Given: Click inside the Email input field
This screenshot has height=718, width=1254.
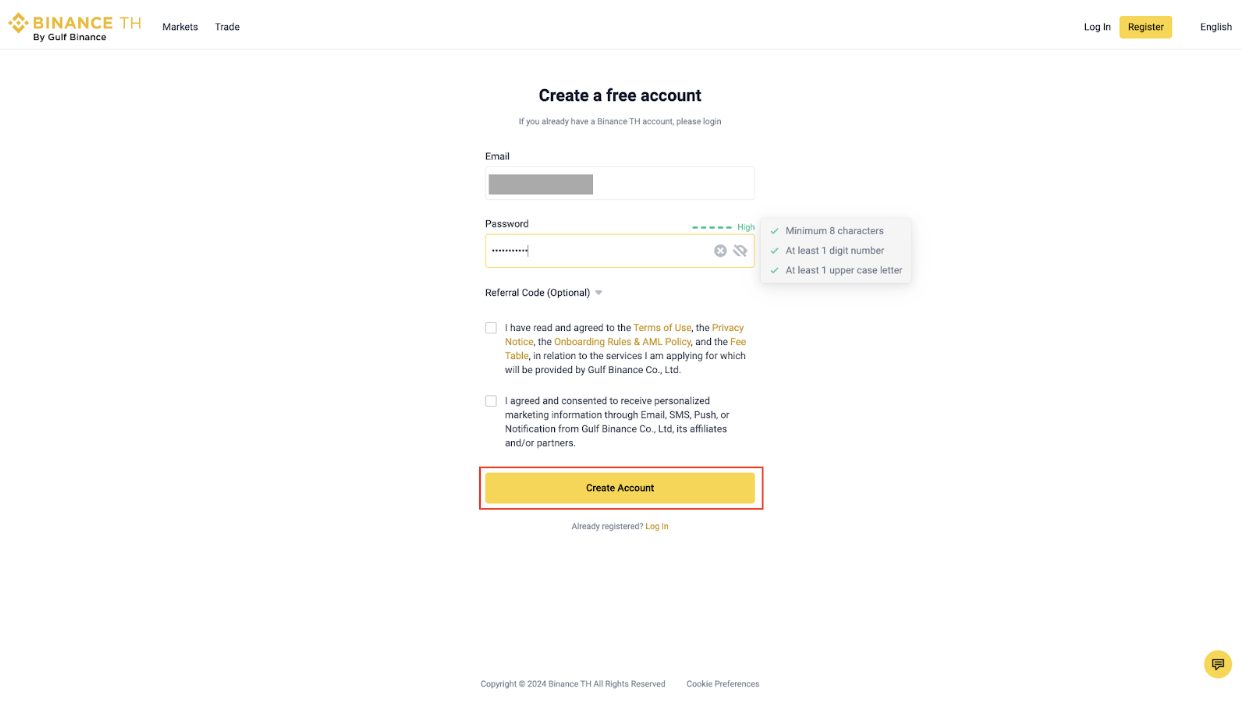Looking at the screenshot, I should pyautogui.click(x=620, y=183).
